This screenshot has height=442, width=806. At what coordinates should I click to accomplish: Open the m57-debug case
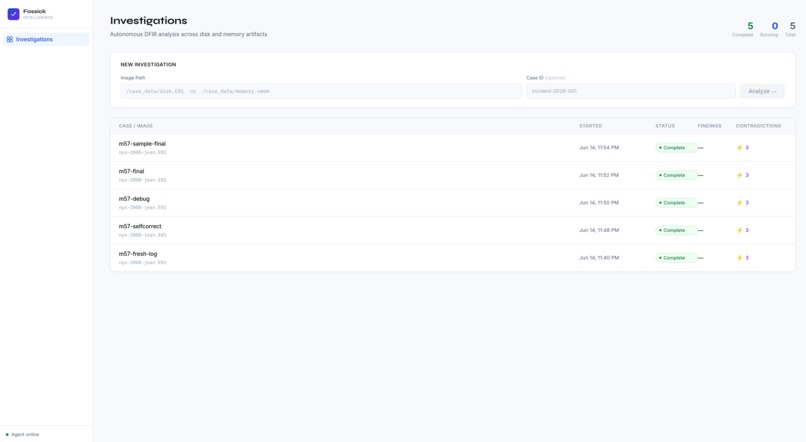pos(452,203)
